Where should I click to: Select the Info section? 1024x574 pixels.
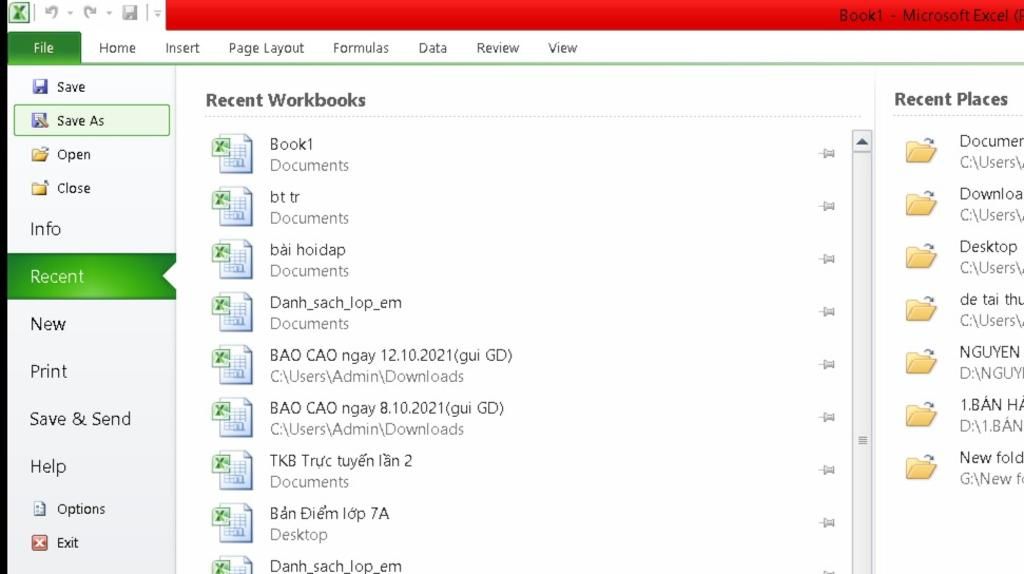coord(91,229)
